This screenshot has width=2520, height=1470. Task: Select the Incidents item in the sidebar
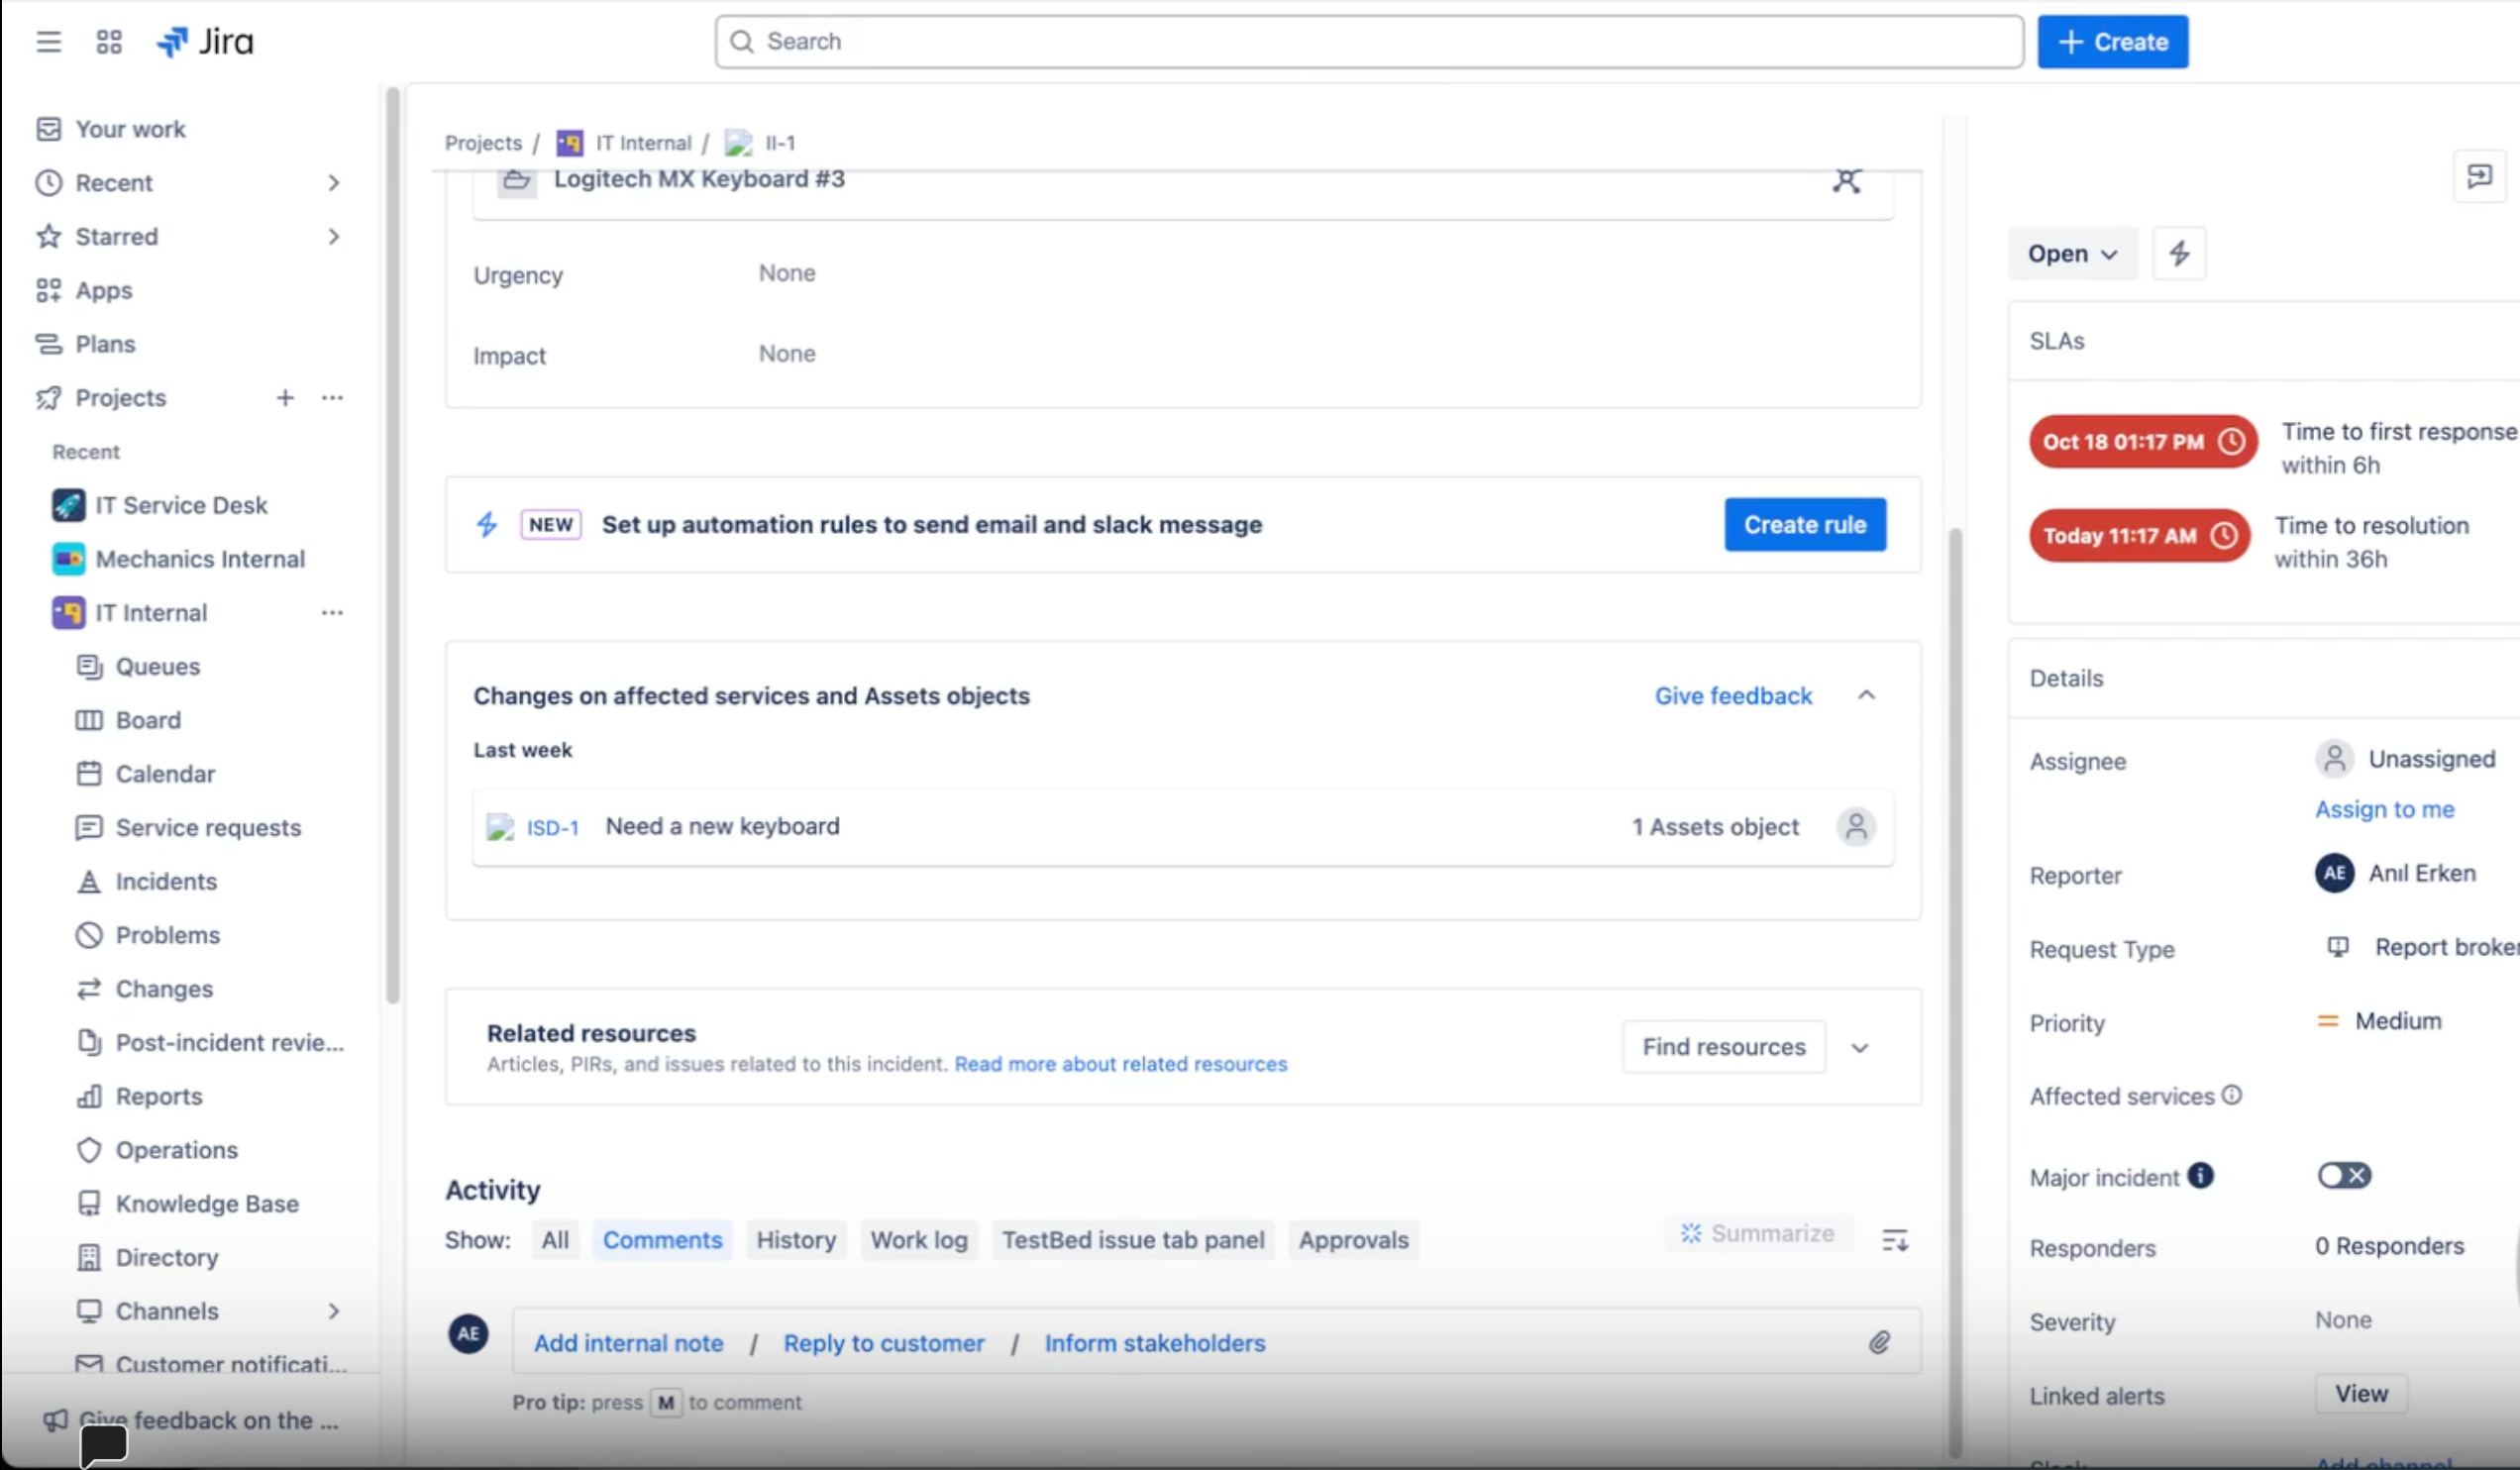166,881
